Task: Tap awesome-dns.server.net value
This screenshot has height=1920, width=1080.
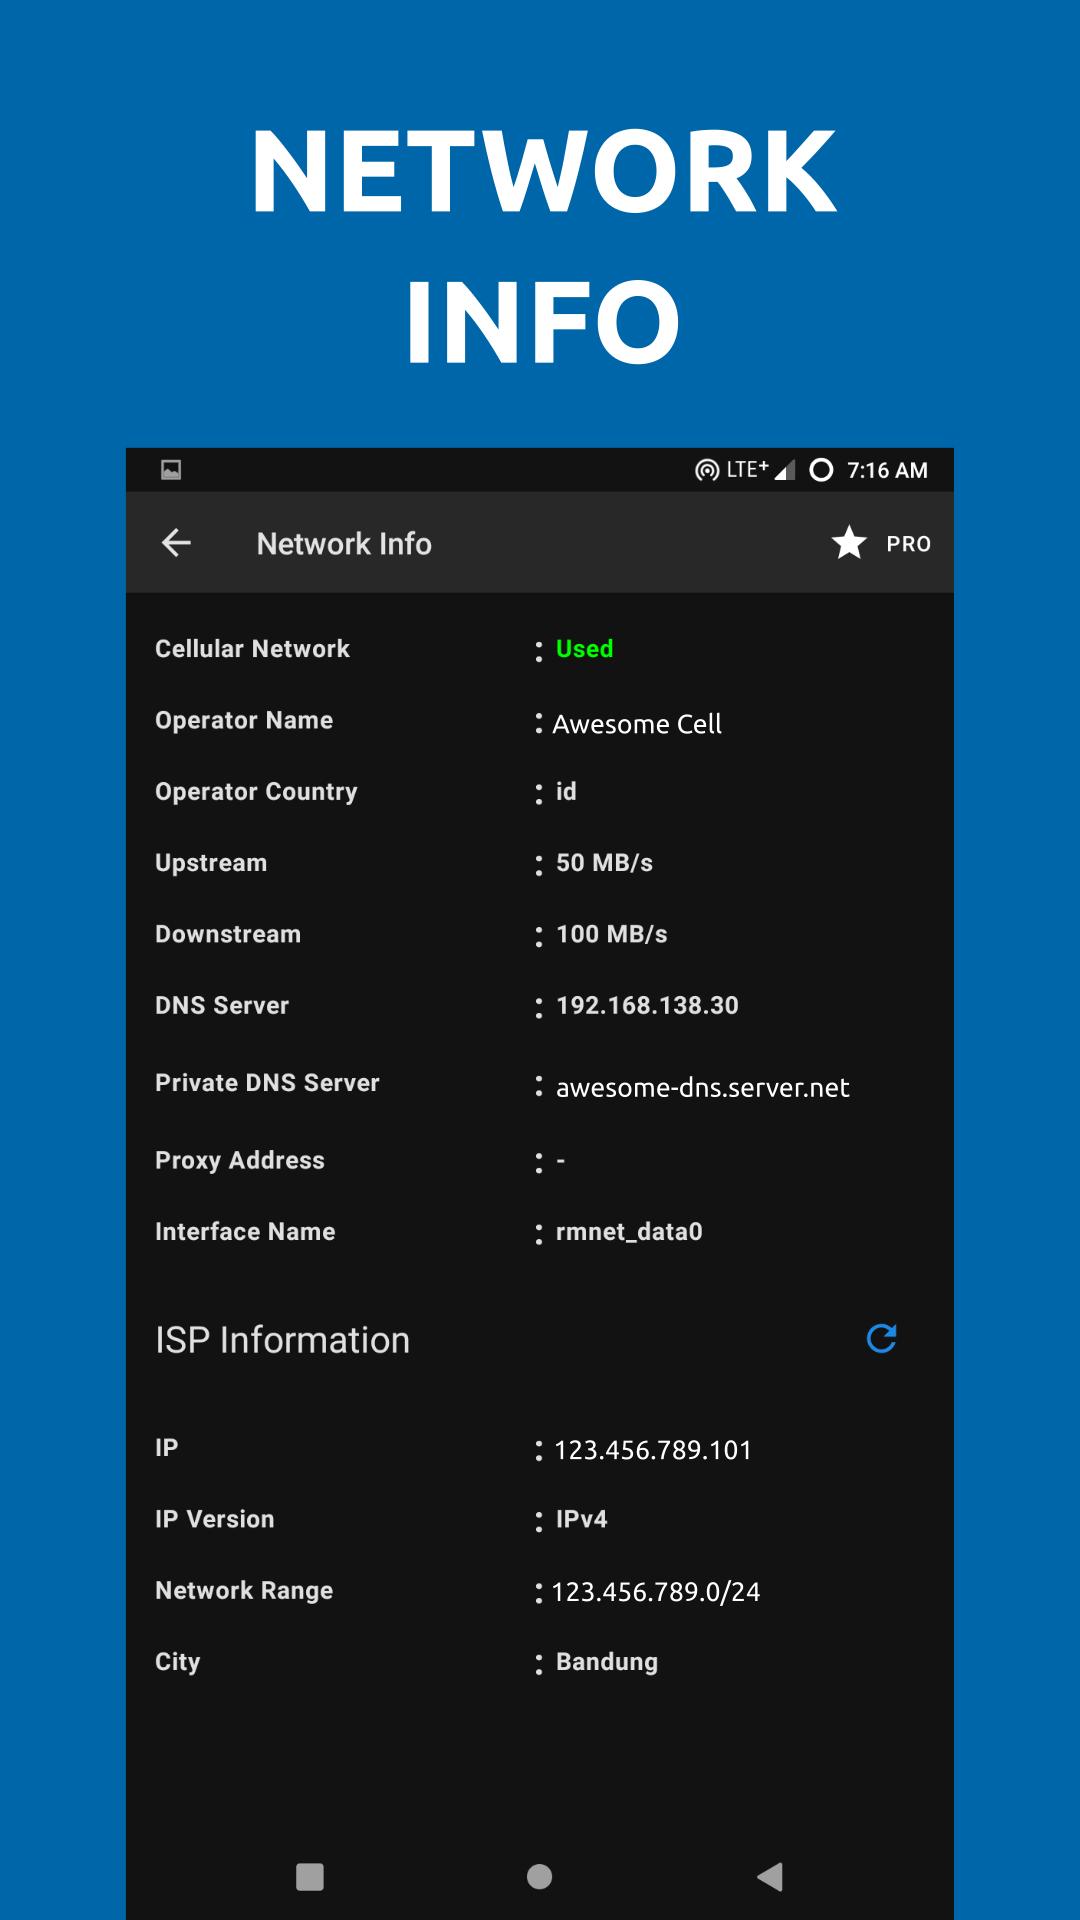Action: tap(702, 1088)
